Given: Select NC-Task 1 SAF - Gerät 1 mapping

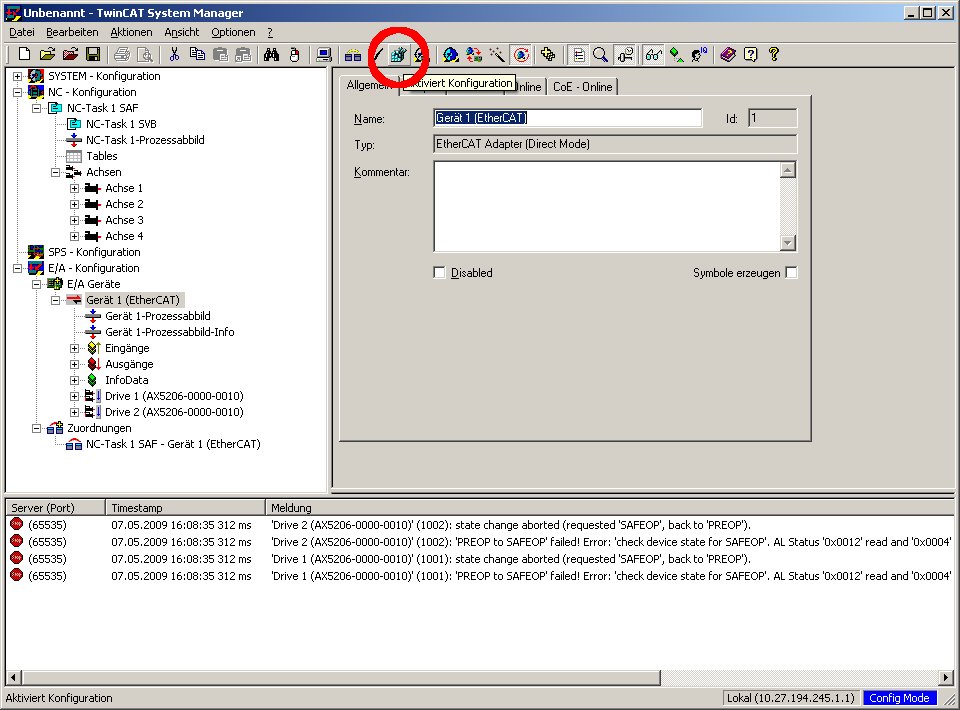Looking at the screenshot, I should tap(173, 444).
